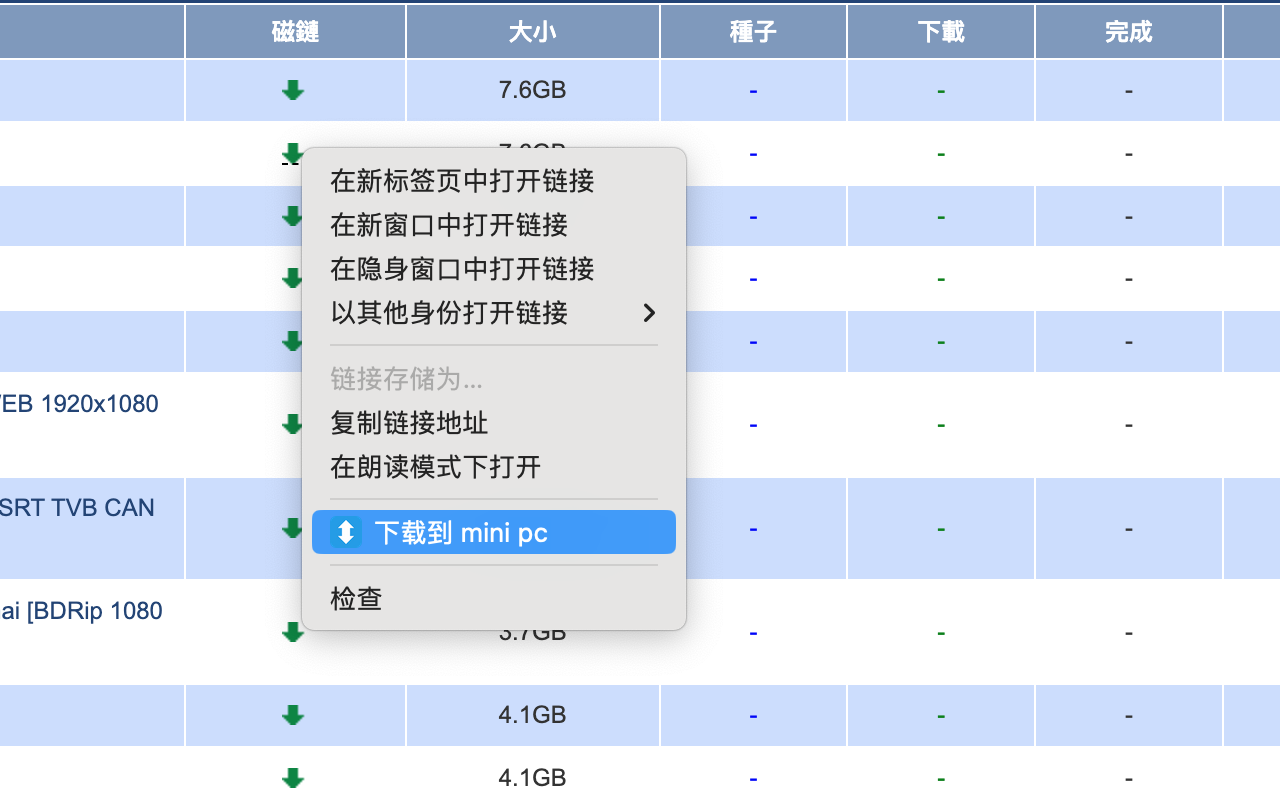Sort by 大小 column header
Viewport: 1280px width, 800px height.
point(533,32)
